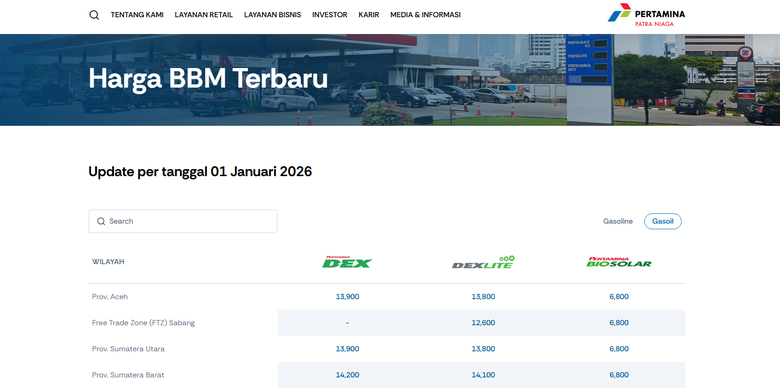This screenshot has width=780, height=390.
Task: Click Sabang Biosolar price 6,800
Action: [619, 323]
